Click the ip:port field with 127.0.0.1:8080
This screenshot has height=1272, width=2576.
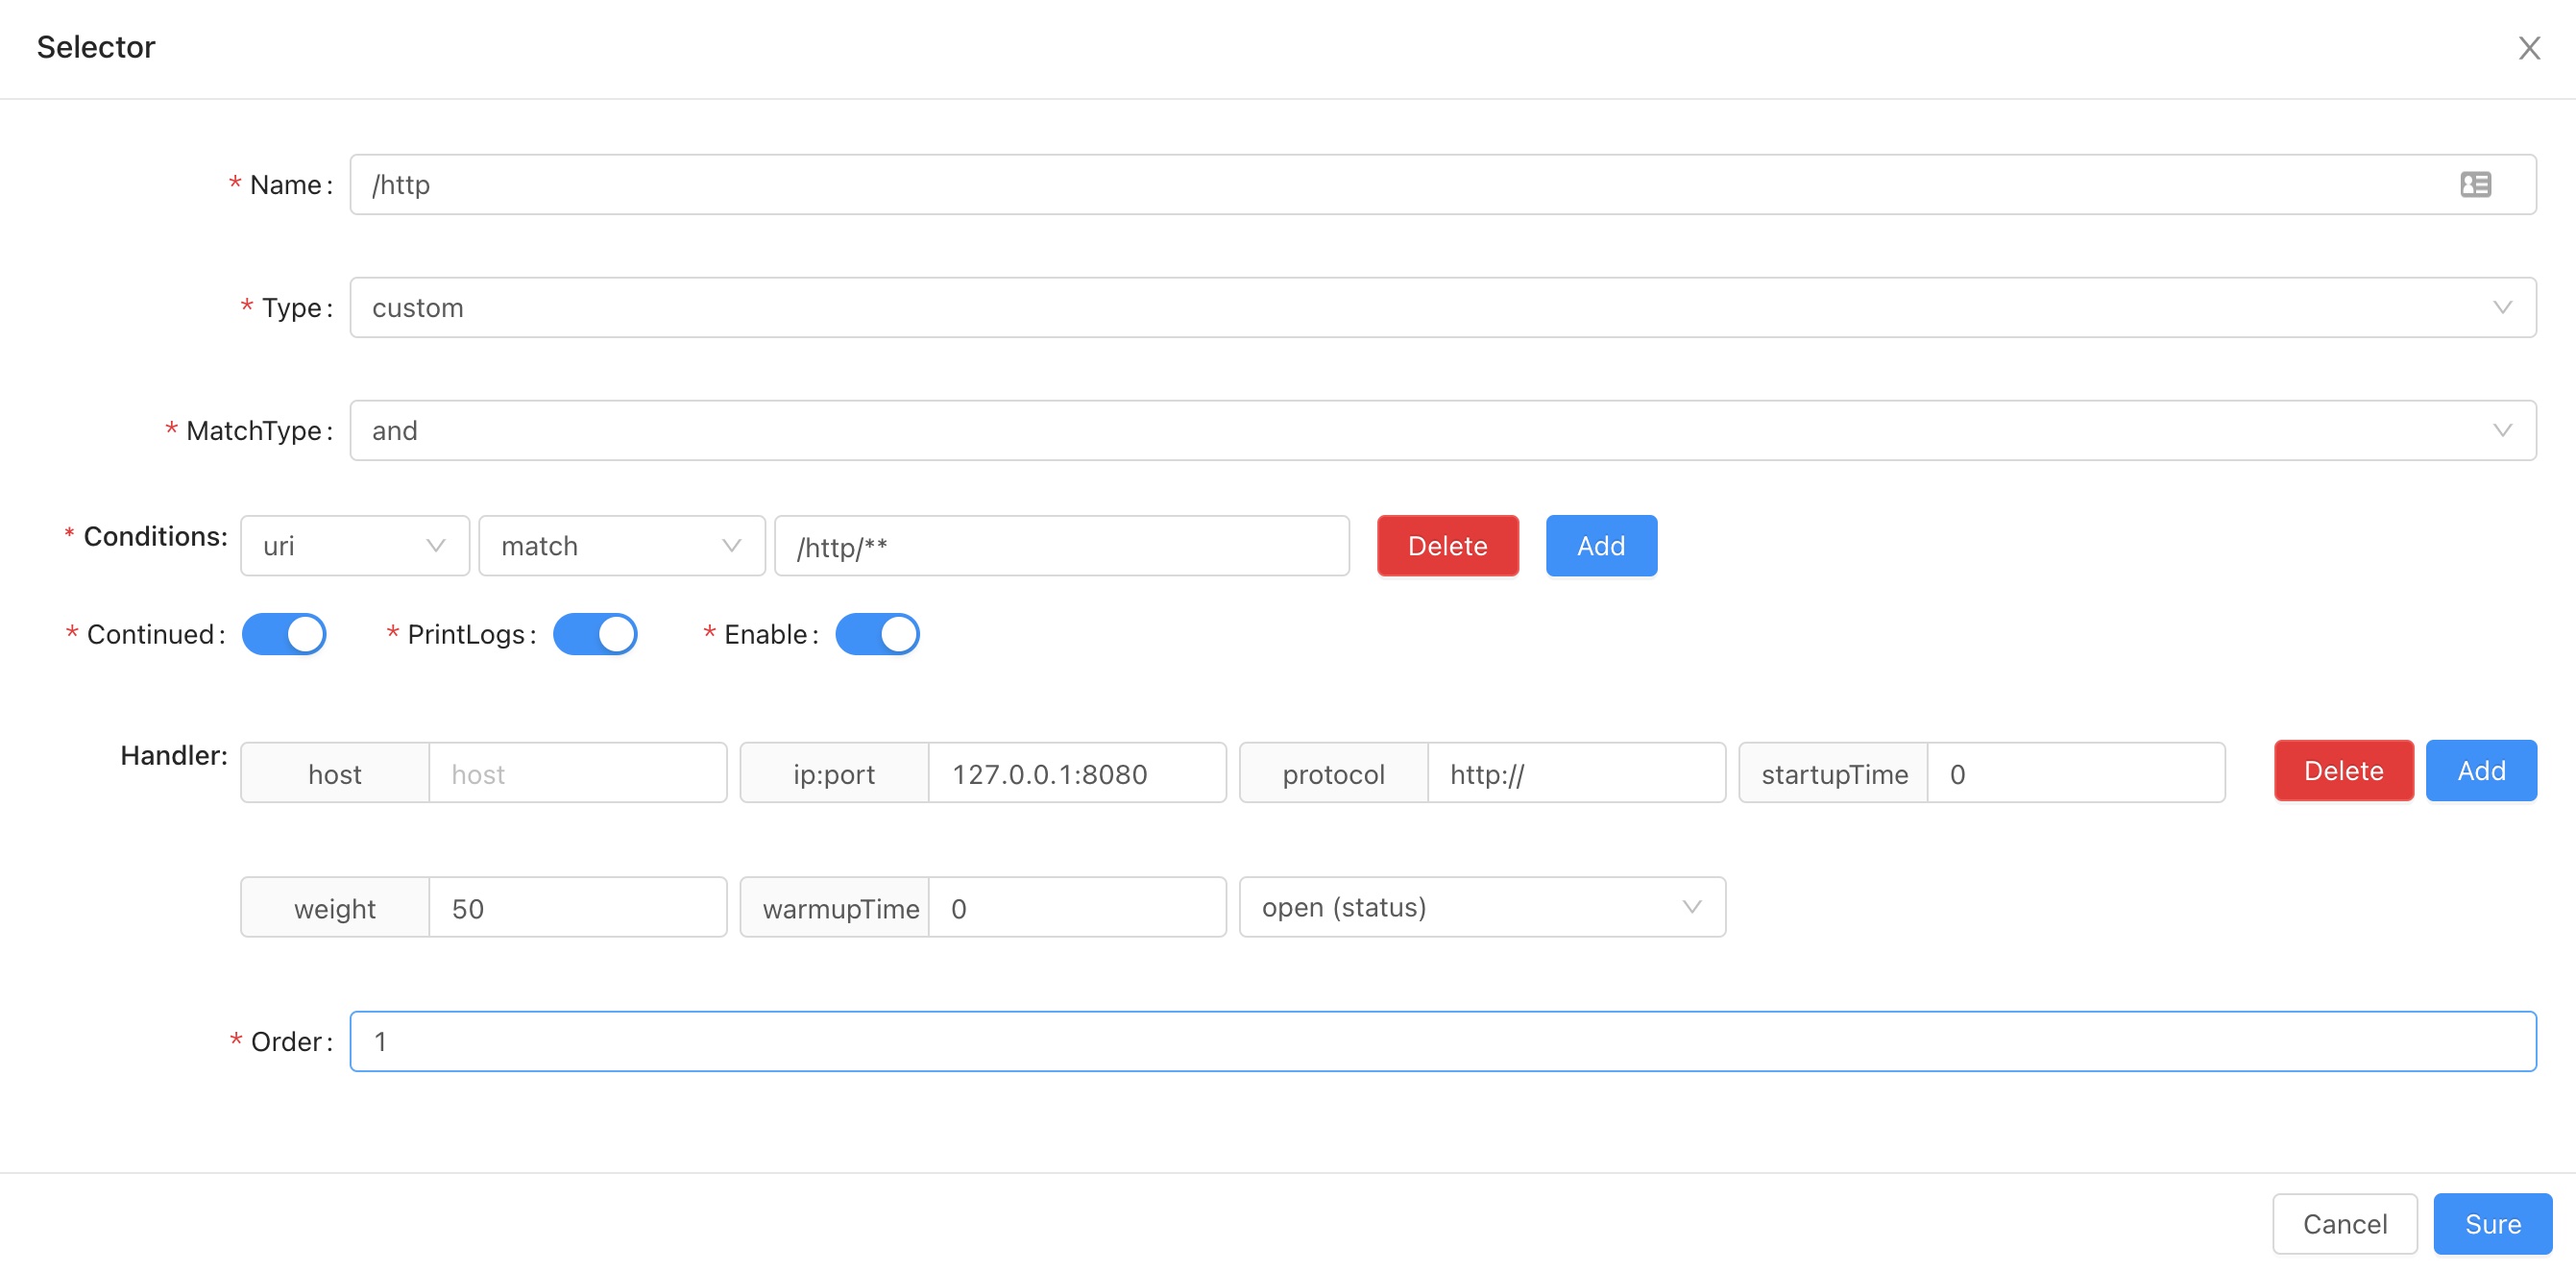tap(1076, 774)
